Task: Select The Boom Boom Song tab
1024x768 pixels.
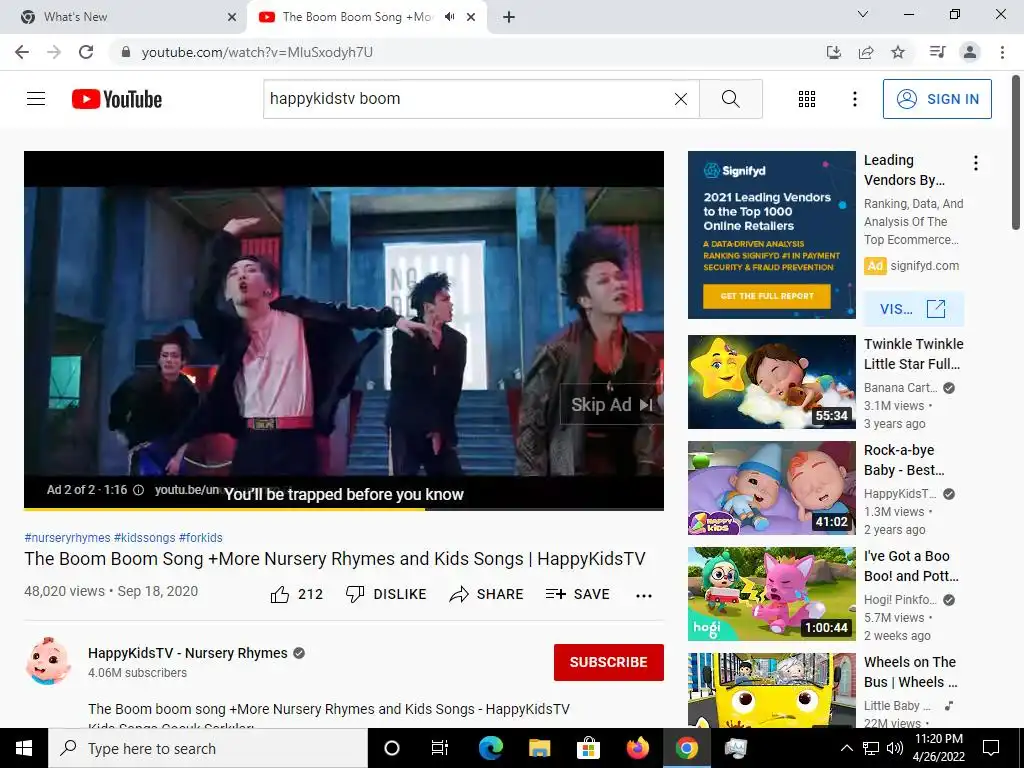Action: 357,17
